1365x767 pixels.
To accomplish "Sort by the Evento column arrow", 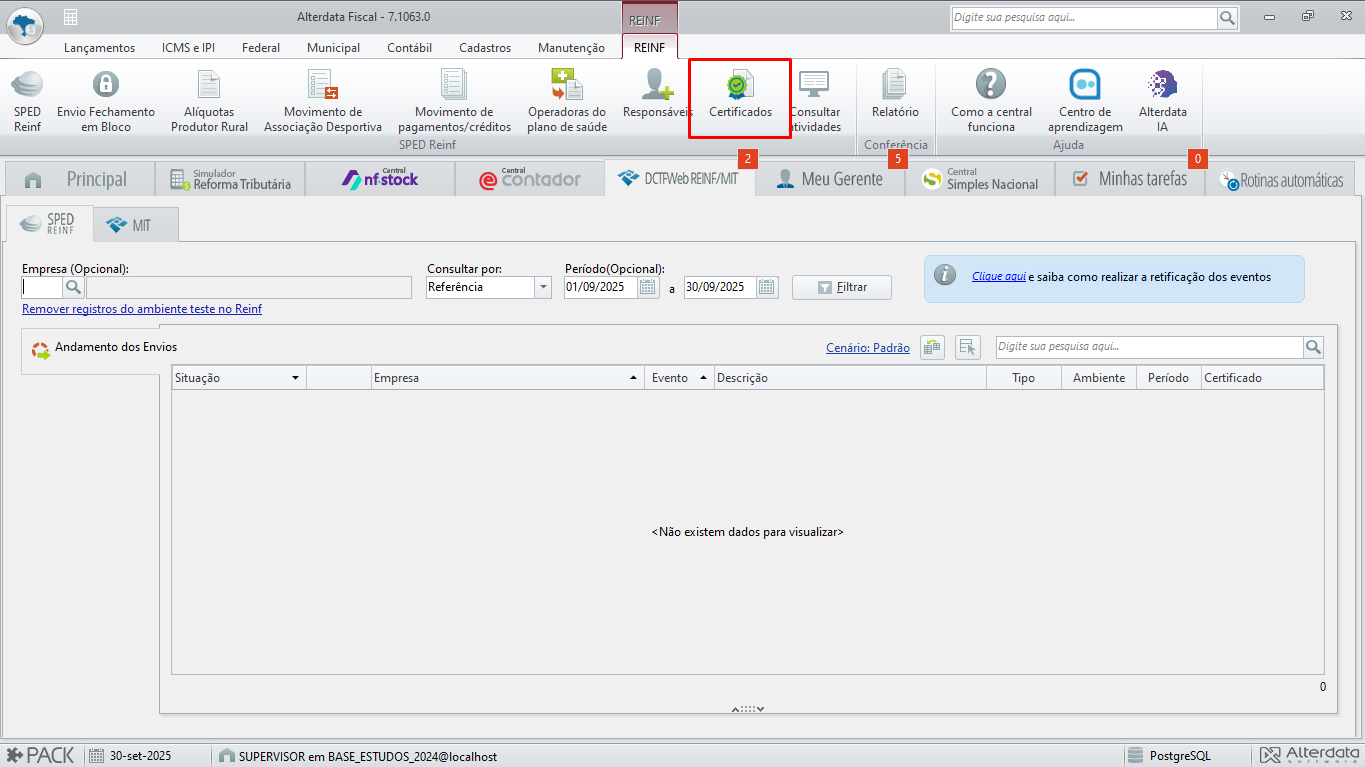I will point(703,378).
